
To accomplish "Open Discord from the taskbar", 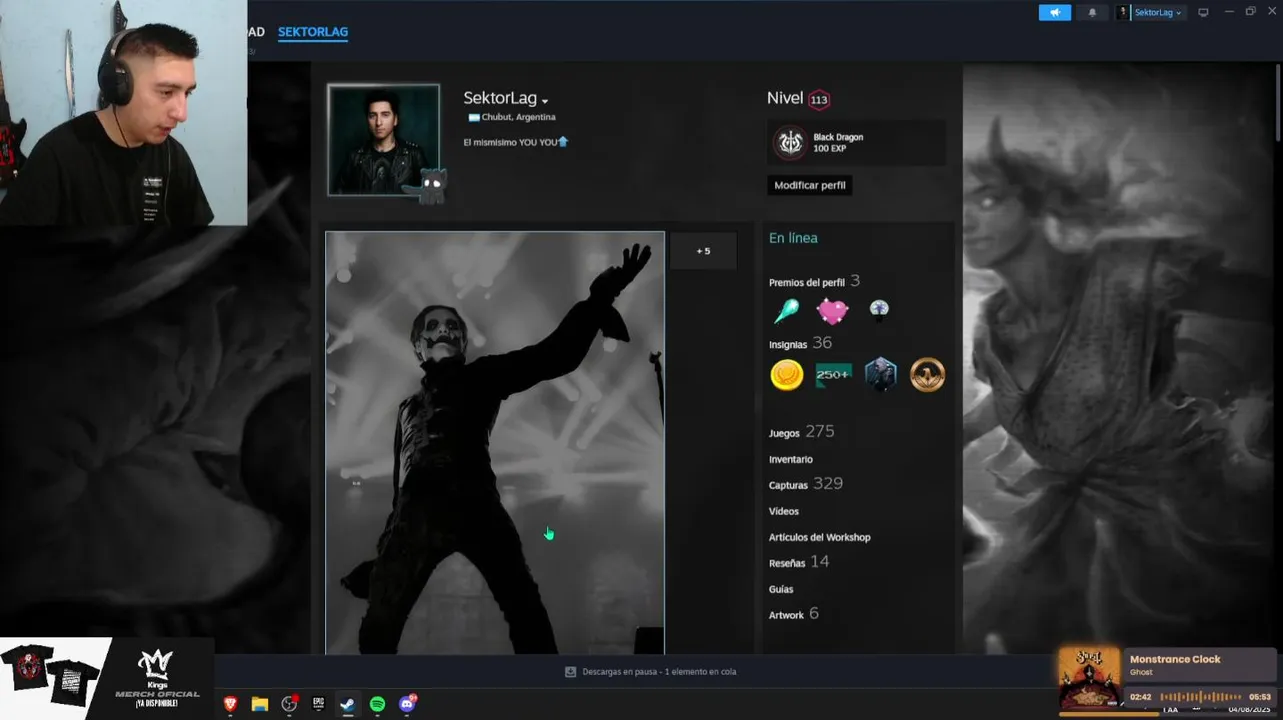I will (x=407, y=704).
